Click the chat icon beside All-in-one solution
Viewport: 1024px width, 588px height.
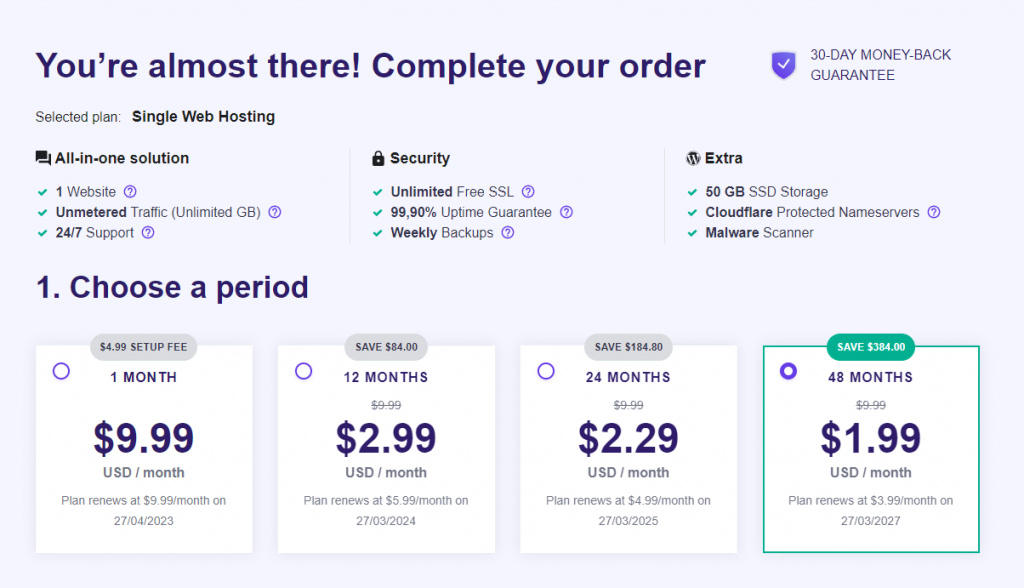point(43,158)
